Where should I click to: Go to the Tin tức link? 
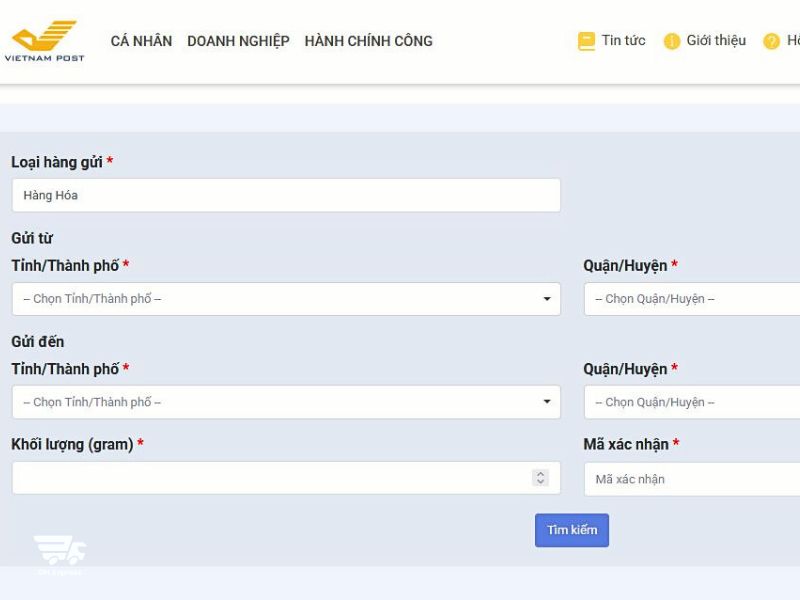click(x=623, y=41)
